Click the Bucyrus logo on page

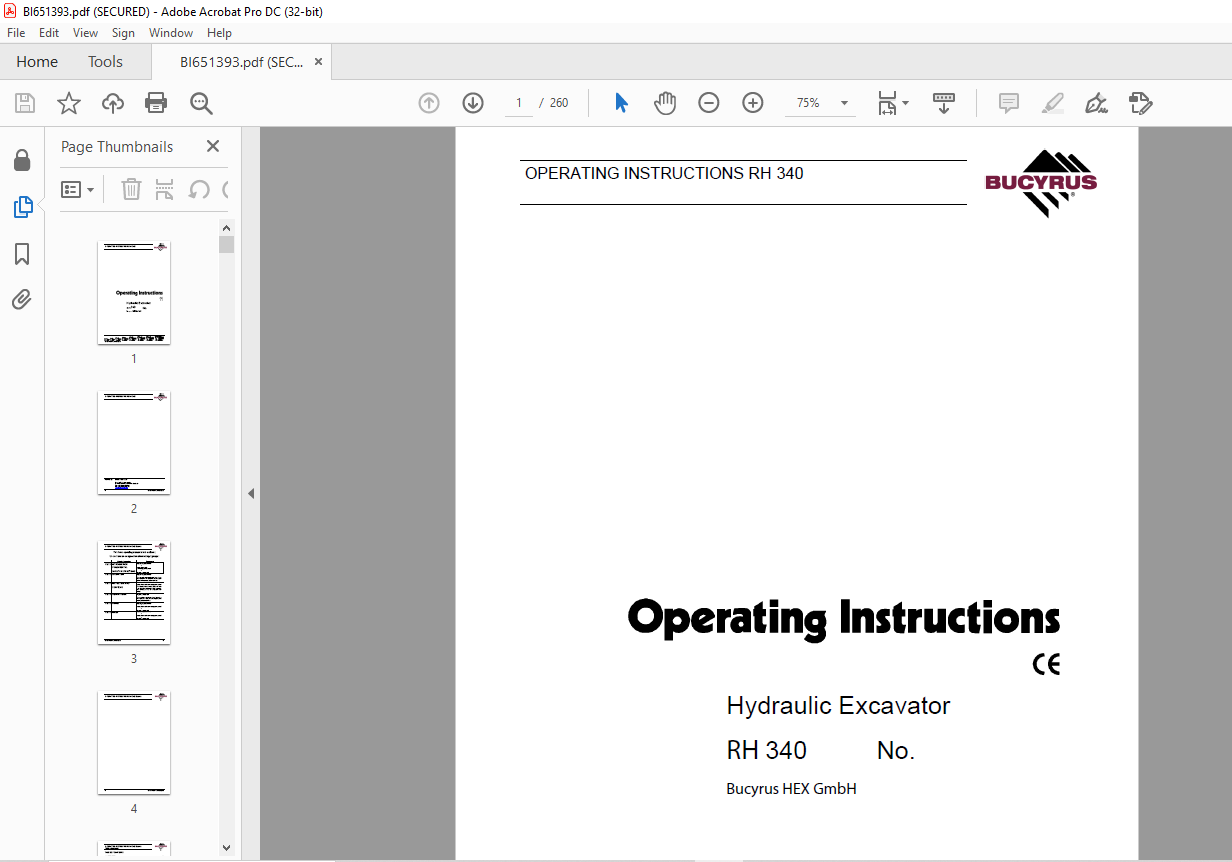point(1041,183)
